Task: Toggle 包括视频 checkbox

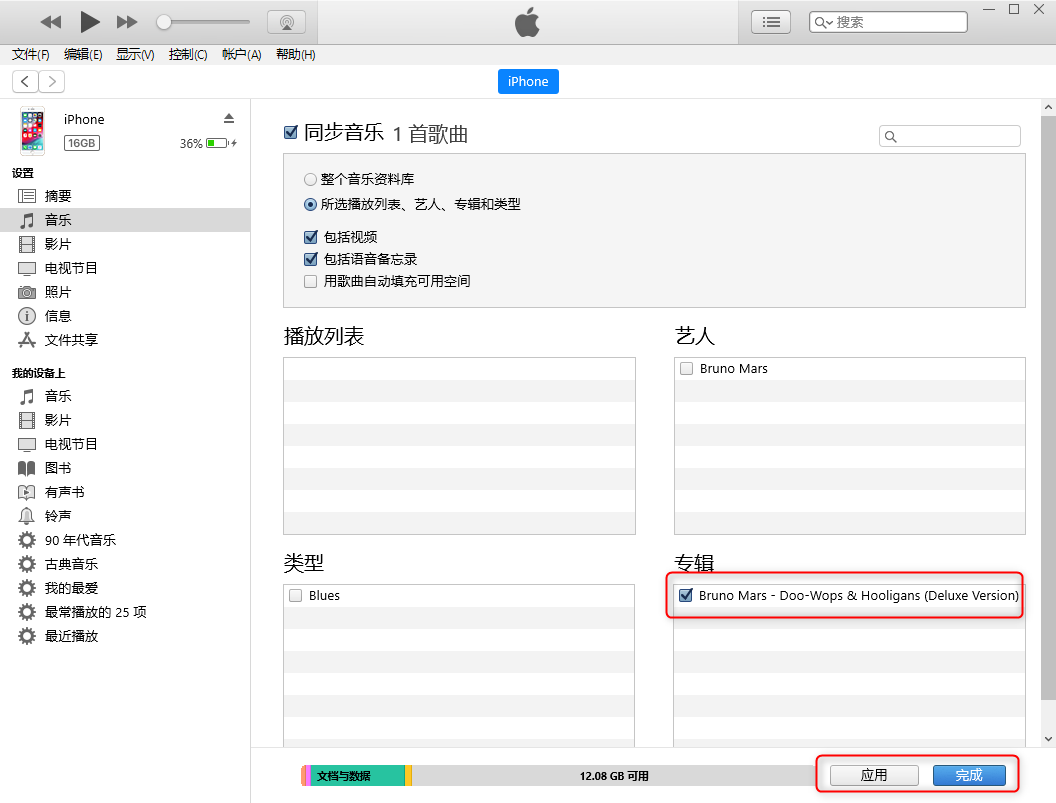Action: pos(310,237)
